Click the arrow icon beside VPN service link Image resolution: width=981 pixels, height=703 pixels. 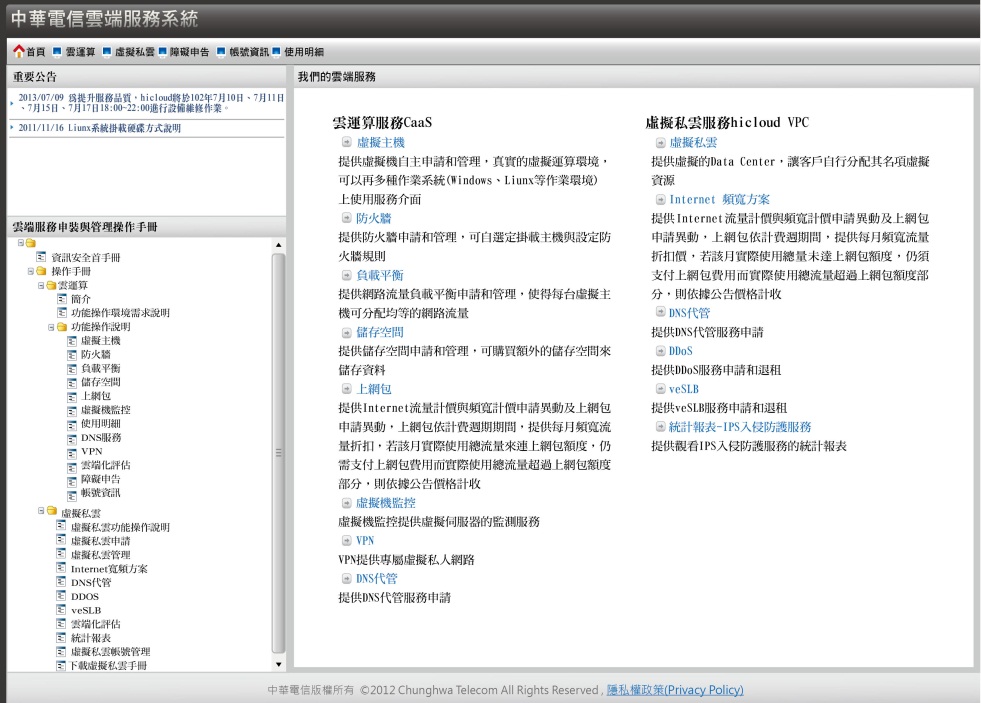[x=347, y=540]
